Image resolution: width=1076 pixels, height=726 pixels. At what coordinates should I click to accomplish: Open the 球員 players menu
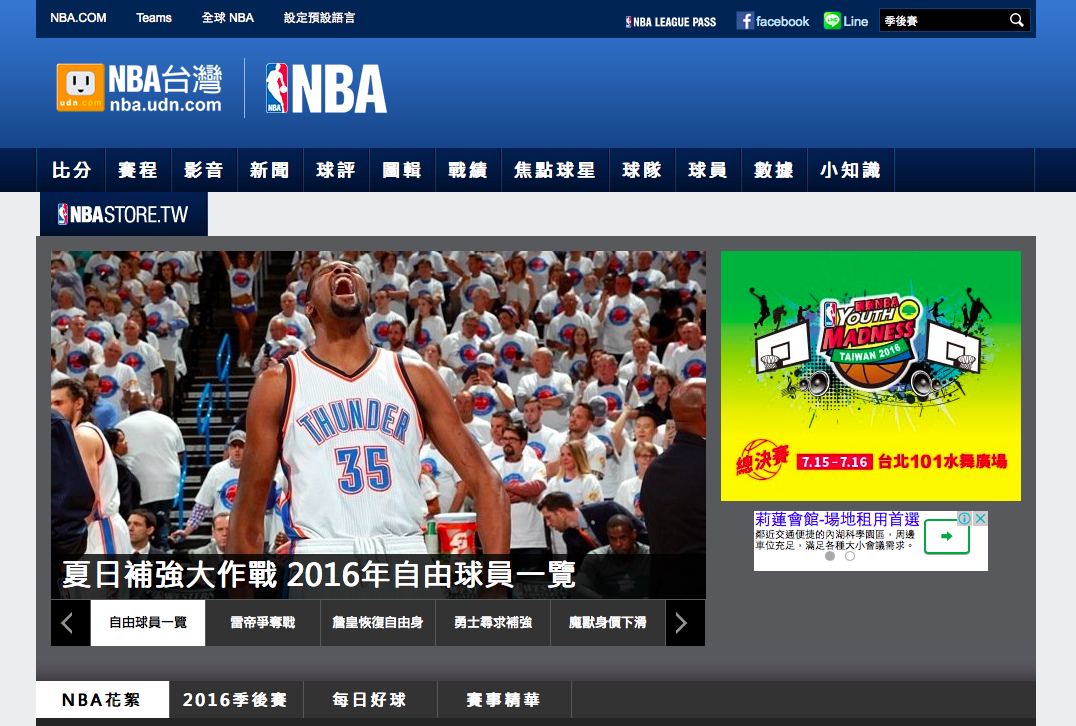[x=708, y=170]
